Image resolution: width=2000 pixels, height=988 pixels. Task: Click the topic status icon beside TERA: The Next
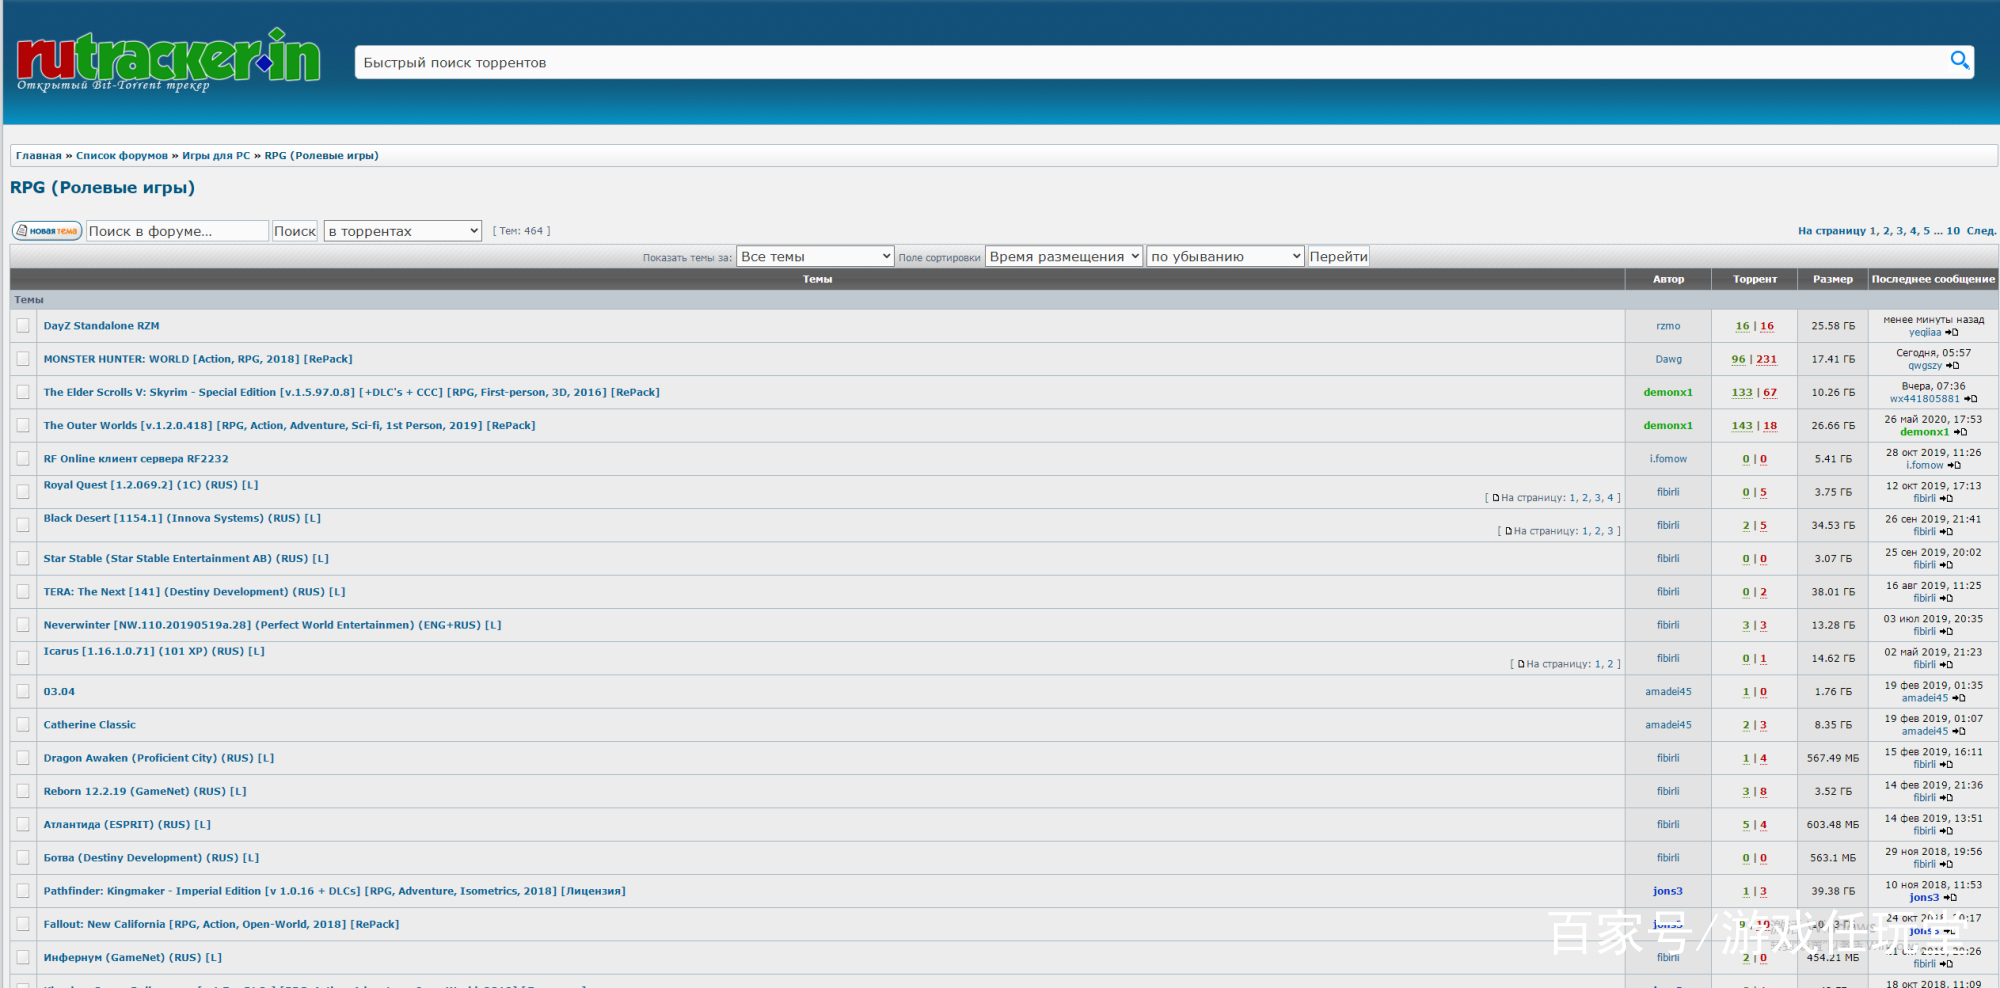(x=23, y=592)
